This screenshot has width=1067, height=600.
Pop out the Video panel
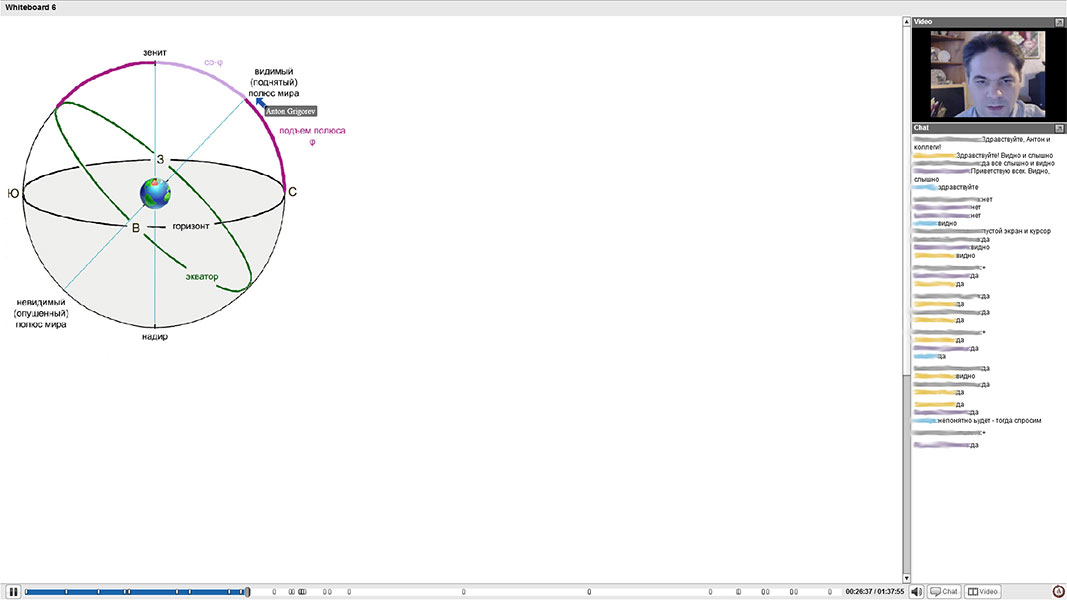click(1059, 21)
